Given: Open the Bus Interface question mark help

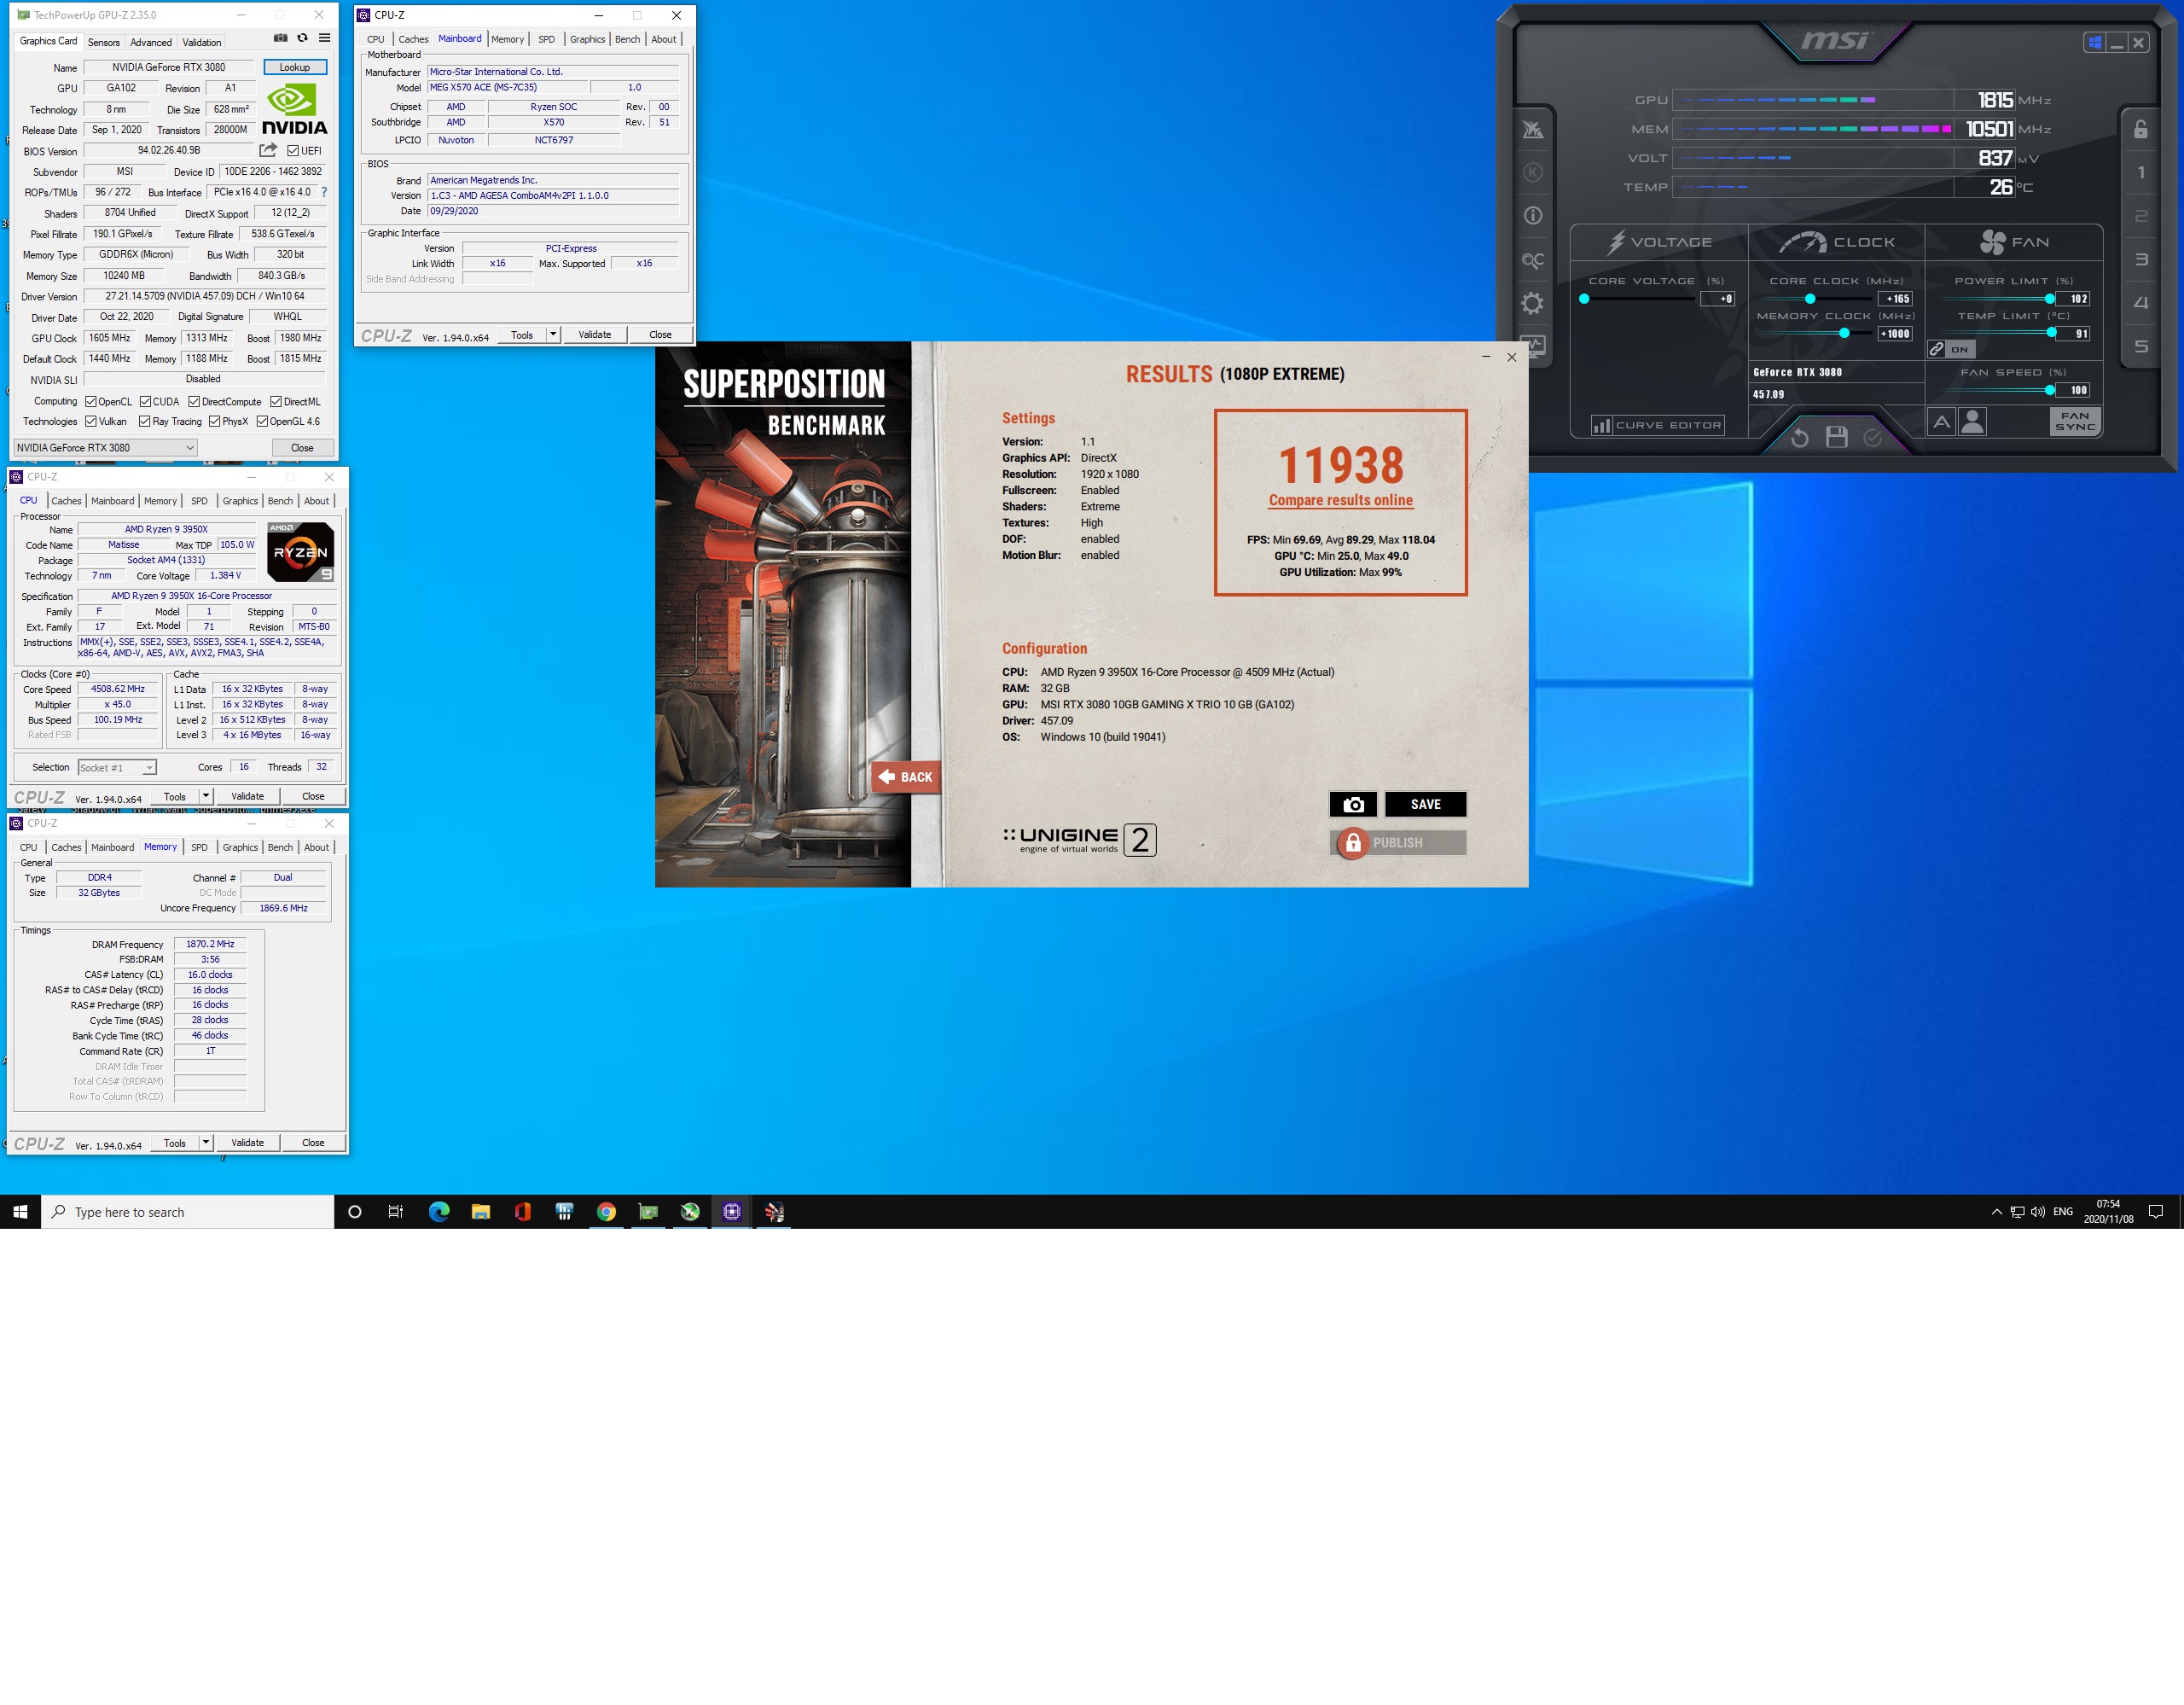Looking at the screenshot, I should (324, 192).
